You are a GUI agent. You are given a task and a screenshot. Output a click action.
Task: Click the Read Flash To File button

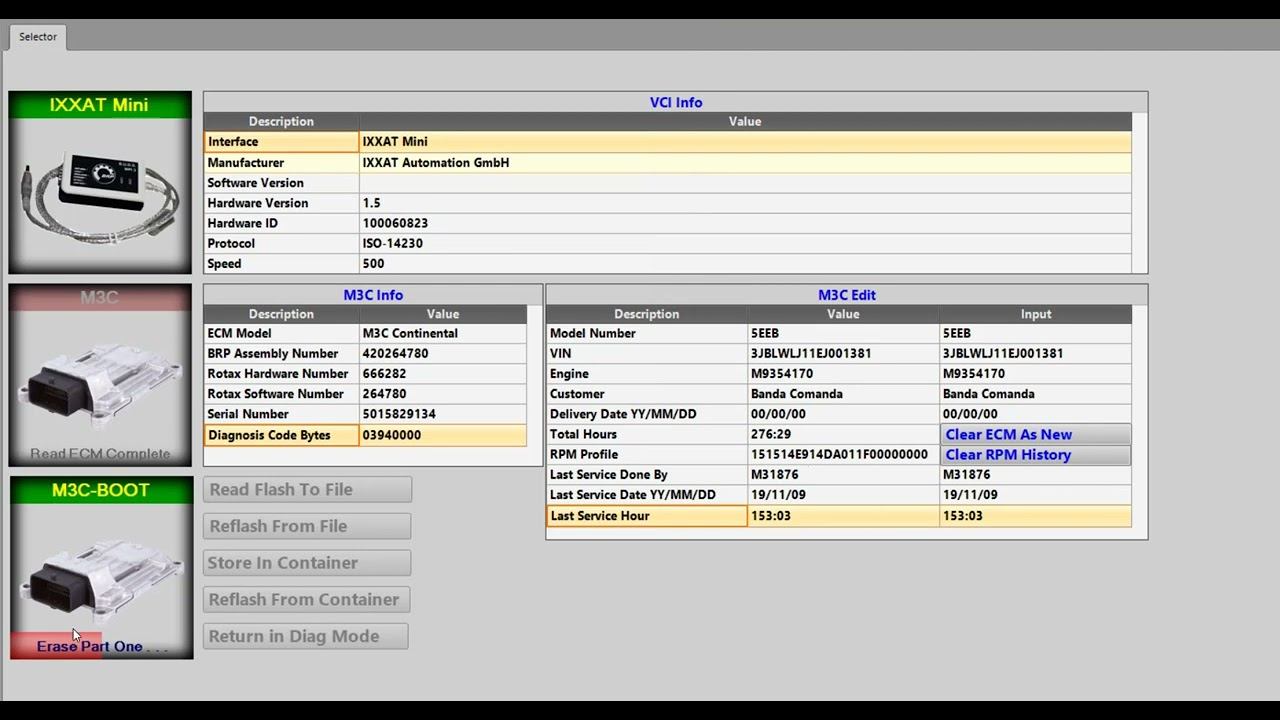[x=307, y=490]
